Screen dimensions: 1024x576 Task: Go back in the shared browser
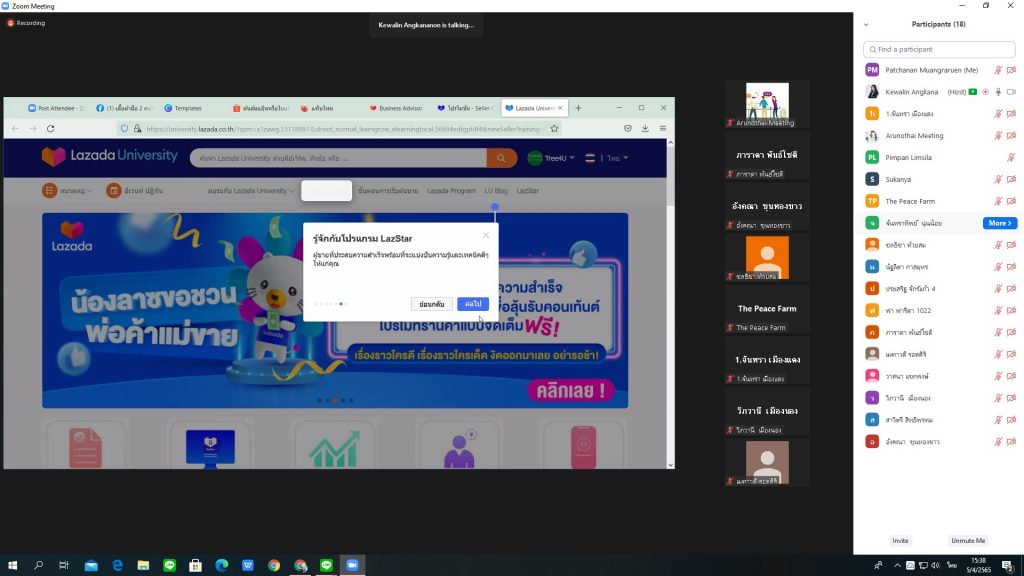[16, 129]
